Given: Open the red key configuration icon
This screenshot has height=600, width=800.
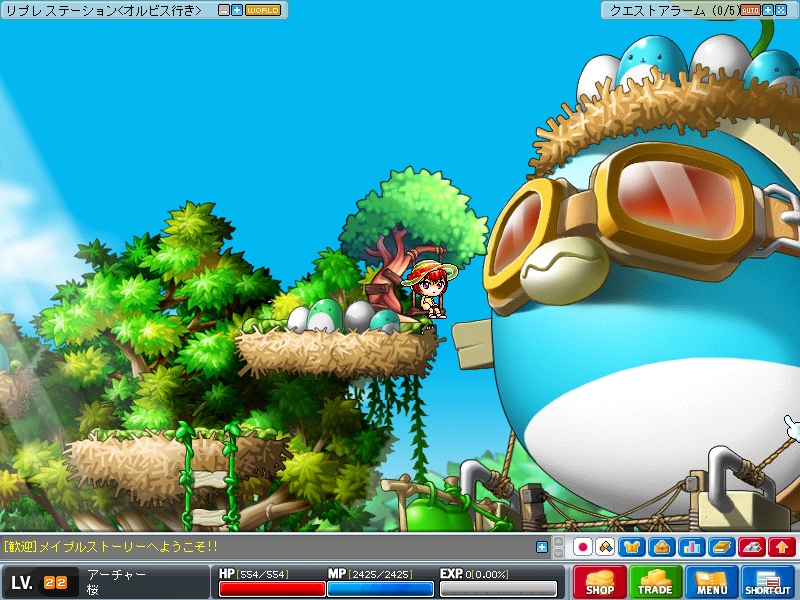Looking at the screenshot, I should coord(752,547).
